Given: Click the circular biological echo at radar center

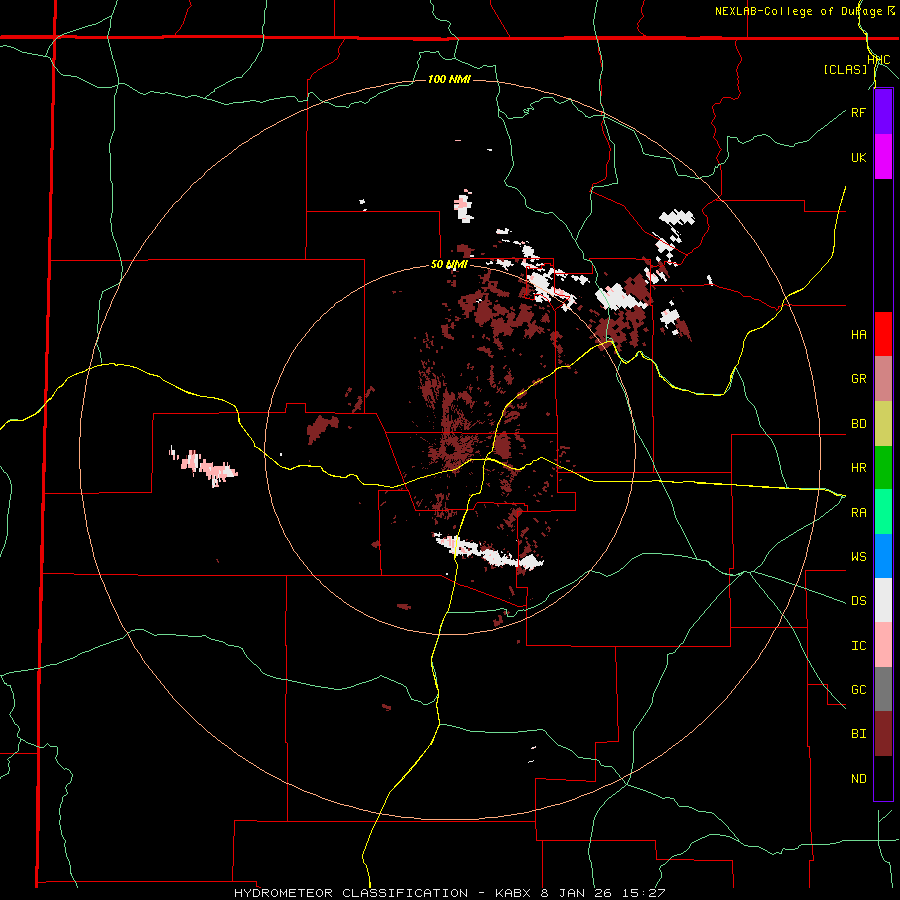Looking at the screenshot, I should pos(453,447).
